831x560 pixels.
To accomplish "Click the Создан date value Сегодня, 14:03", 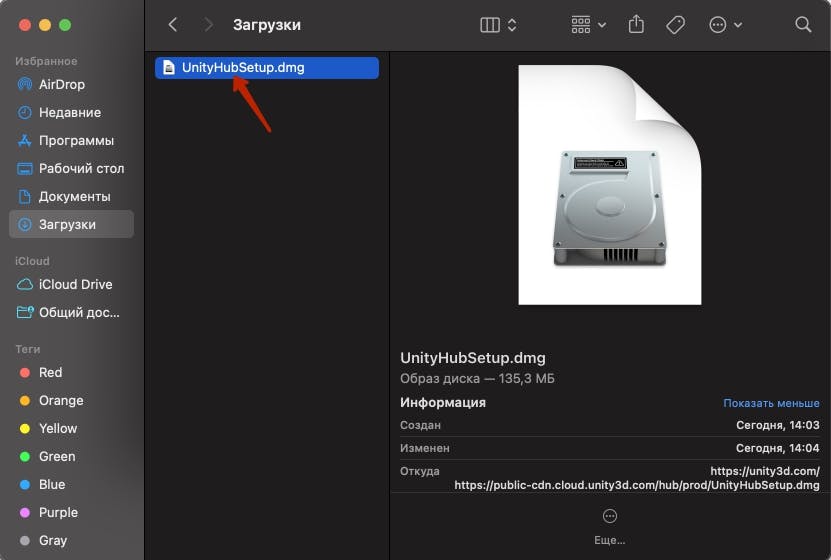I will point(777,425).
